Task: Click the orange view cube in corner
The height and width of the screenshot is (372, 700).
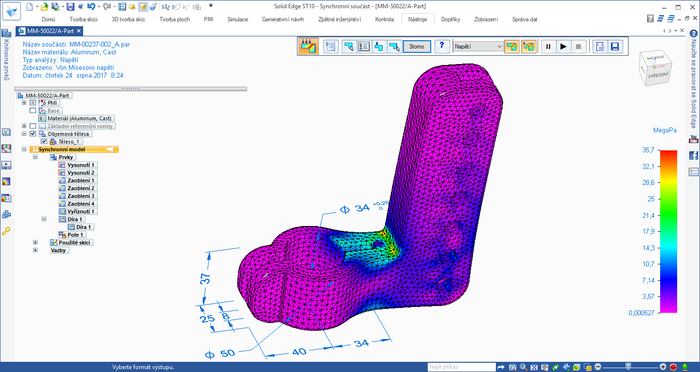Action: (x=656, y=68)
